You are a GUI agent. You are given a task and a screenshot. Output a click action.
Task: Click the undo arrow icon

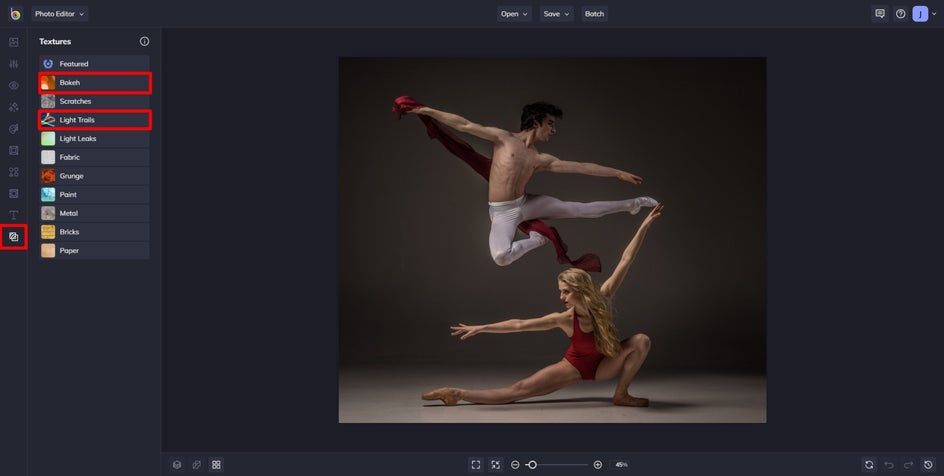889,465
